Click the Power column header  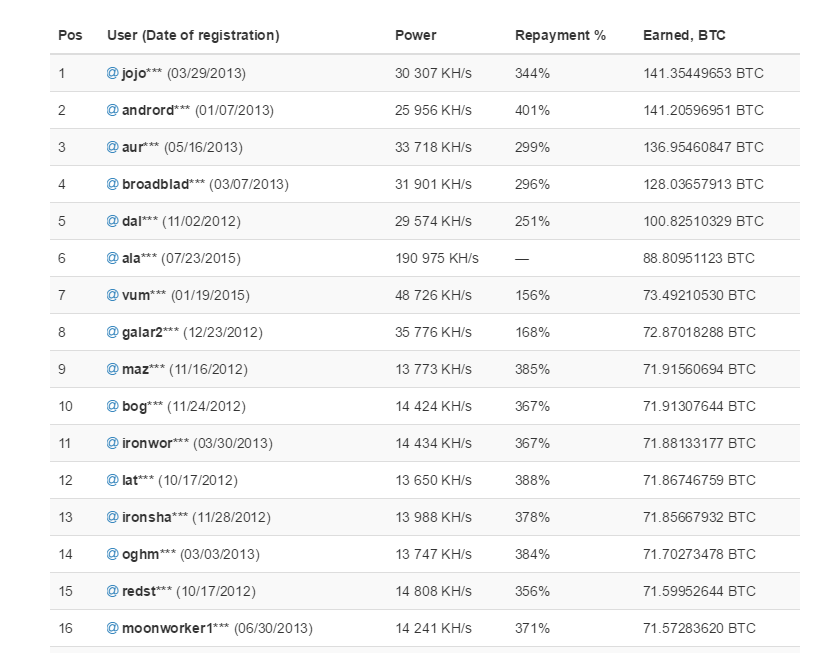click(x=416, y=35)
